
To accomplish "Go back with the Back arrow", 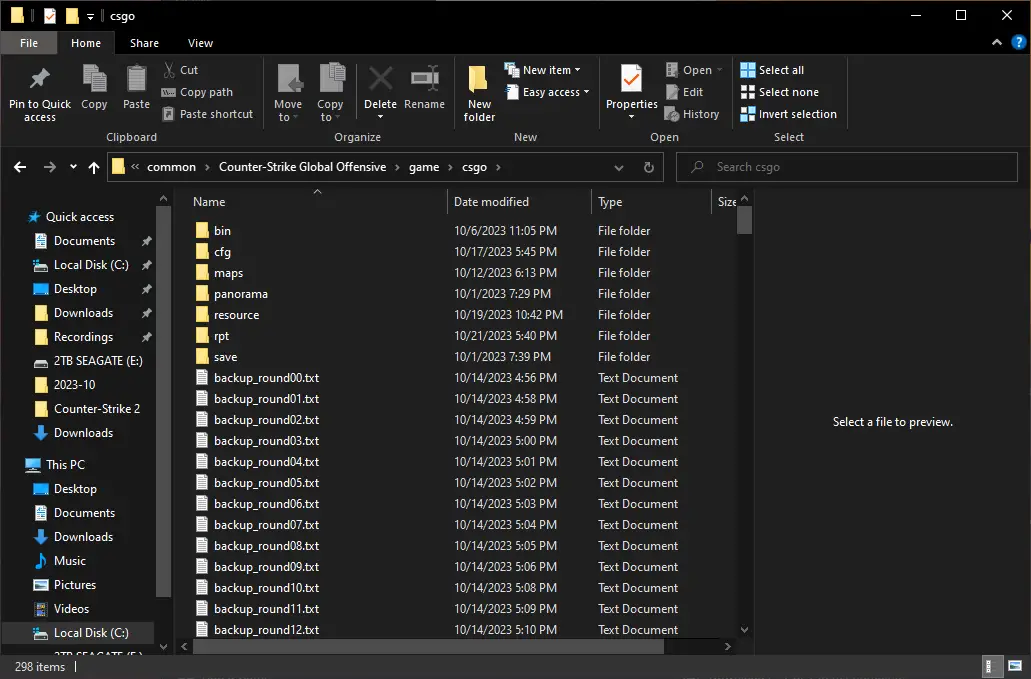I will coord(20,167).
